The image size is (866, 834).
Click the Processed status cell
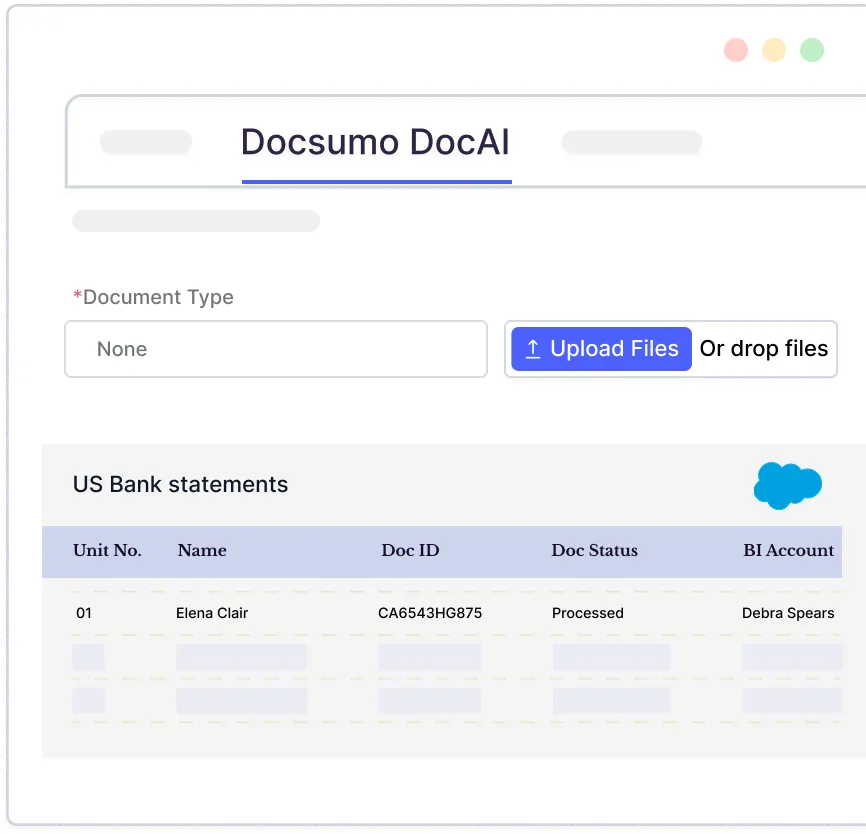pyautogui.click(x=588, y=613)
